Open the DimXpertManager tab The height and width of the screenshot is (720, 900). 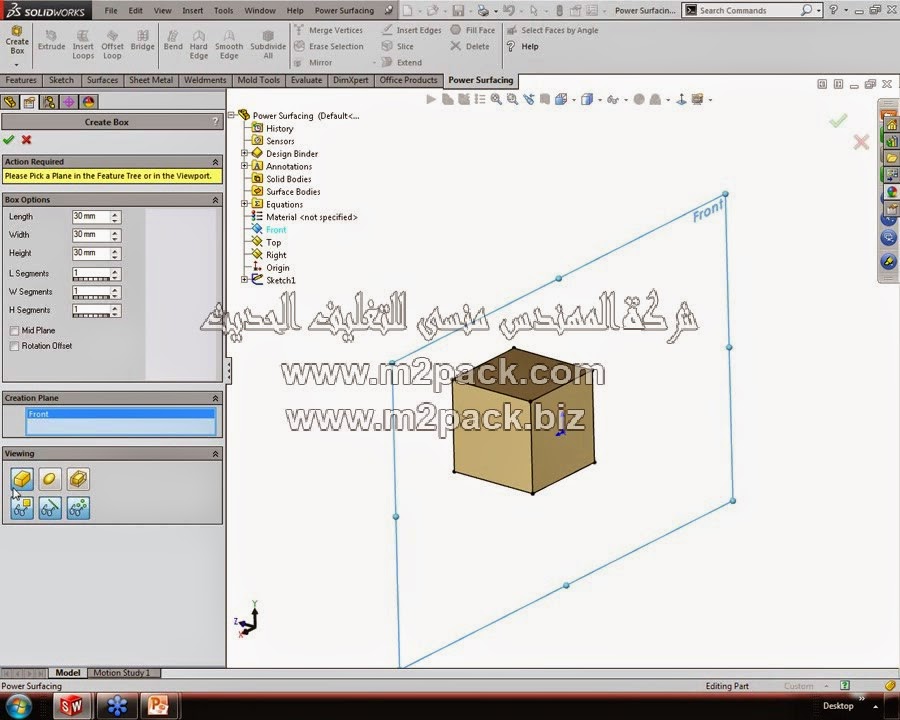tap(68, 102)
